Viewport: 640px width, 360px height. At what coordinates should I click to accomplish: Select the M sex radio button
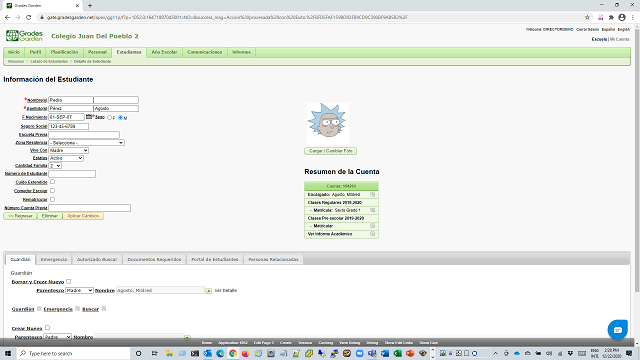pos(120,118)
